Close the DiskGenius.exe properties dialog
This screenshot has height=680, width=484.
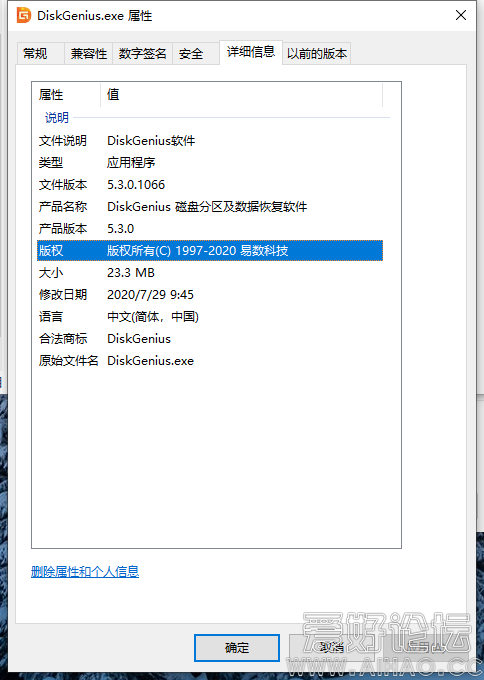(x=461, y=15)
